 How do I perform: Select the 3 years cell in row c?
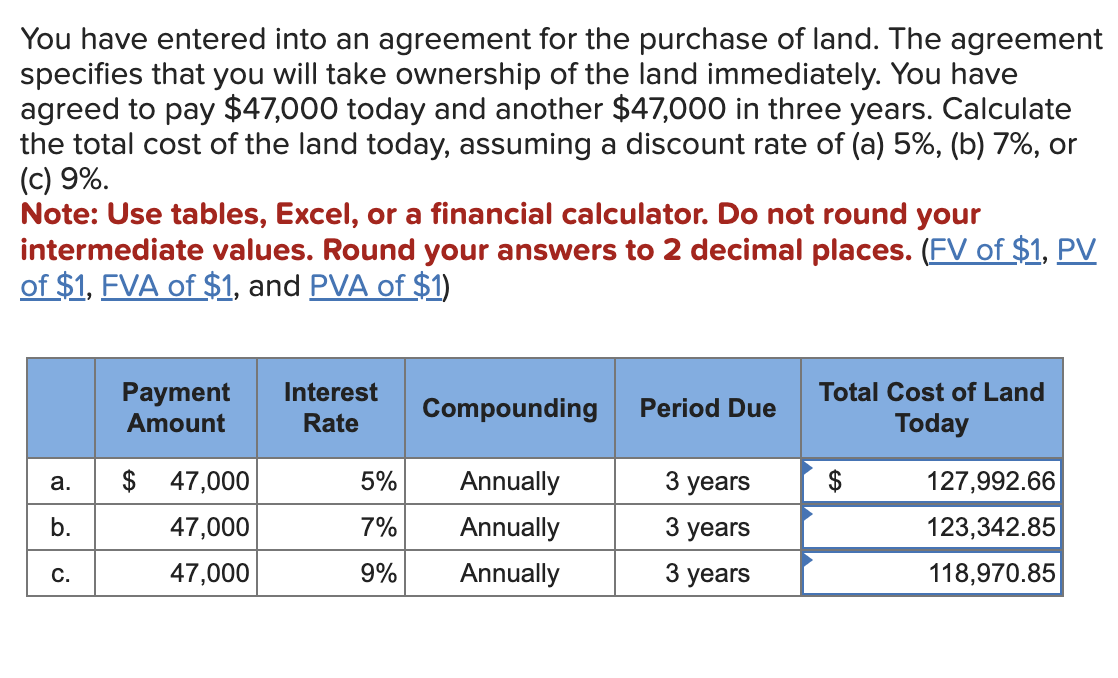click(x=708, y=573)
